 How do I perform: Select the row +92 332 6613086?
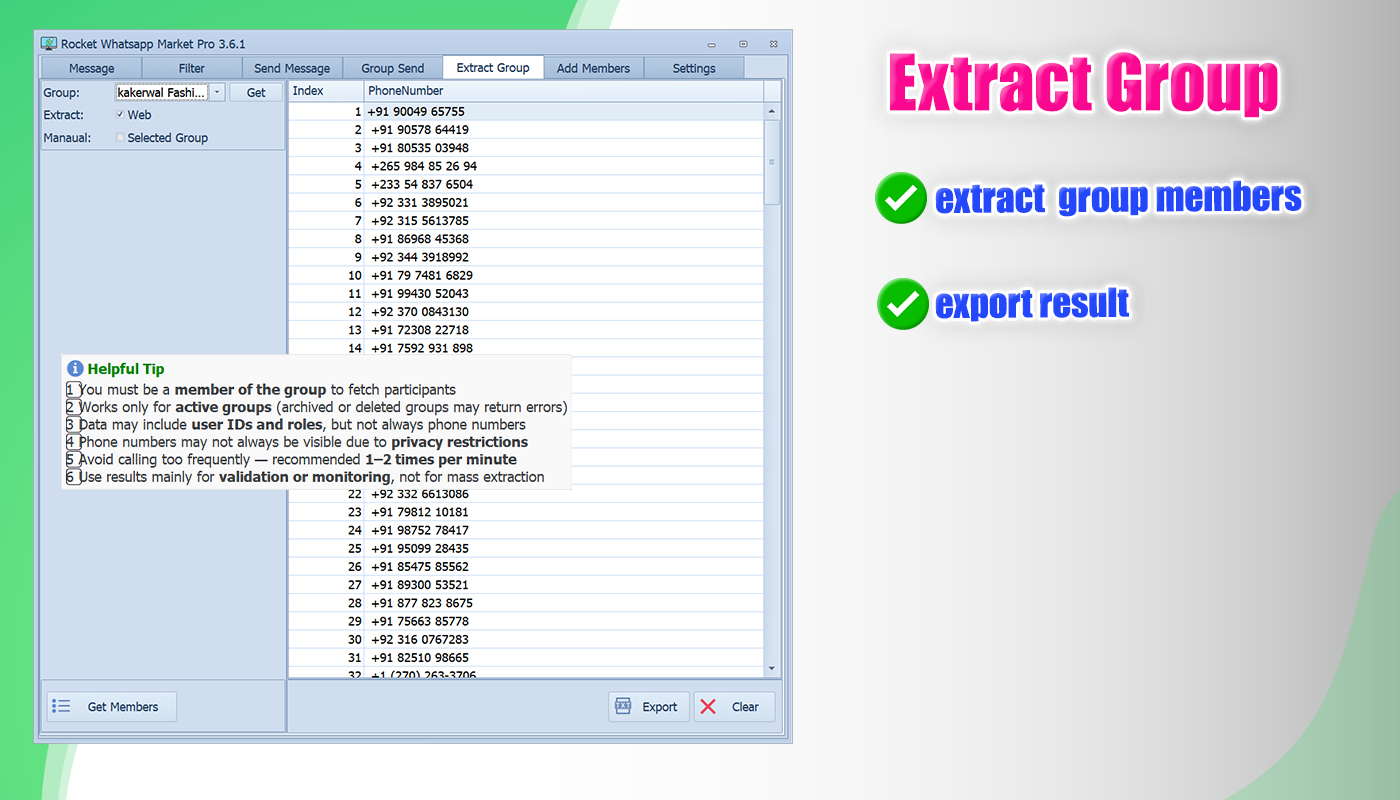(x=526, y=494)
